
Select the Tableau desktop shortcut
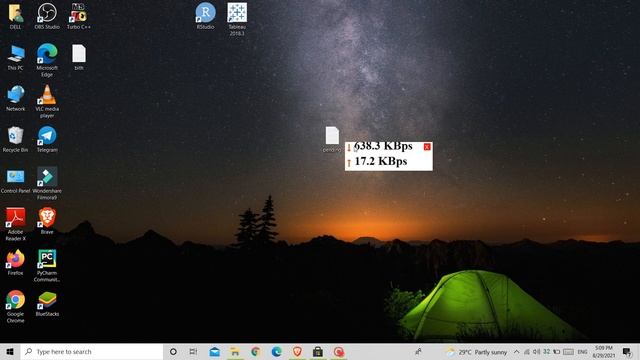coord(237,19)
